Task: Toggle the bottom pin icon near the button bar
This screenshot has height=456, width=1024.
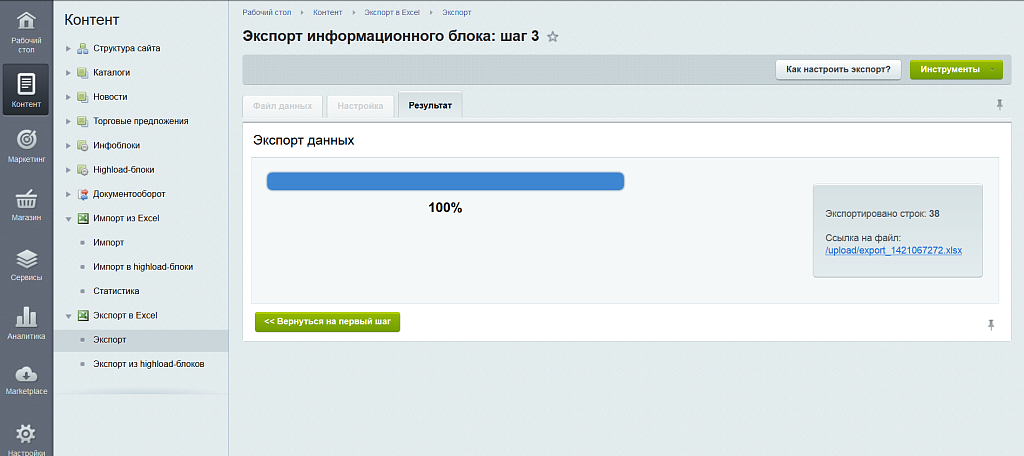Action: [991, 325]
